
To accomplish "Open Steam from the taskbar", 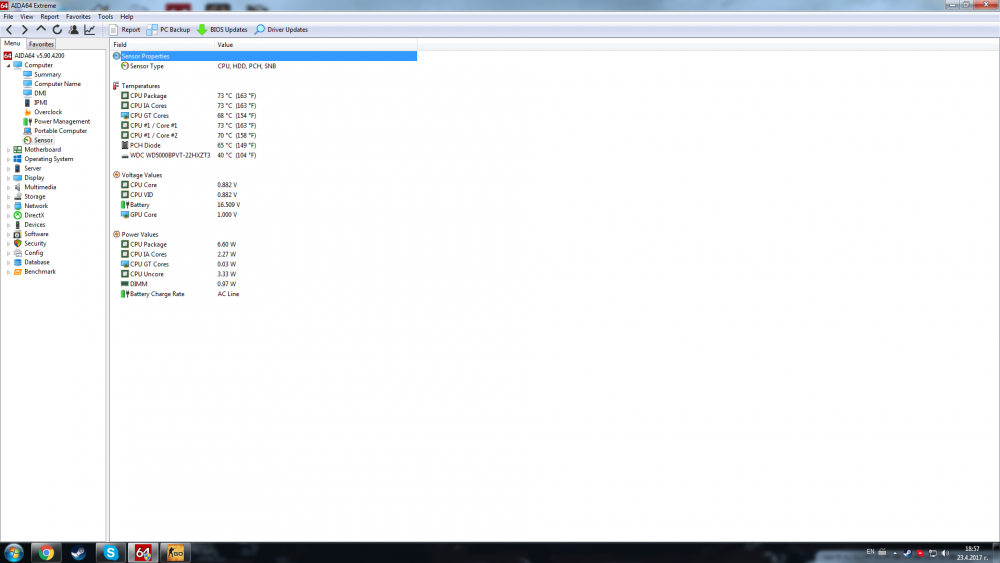I will [78, 553].
